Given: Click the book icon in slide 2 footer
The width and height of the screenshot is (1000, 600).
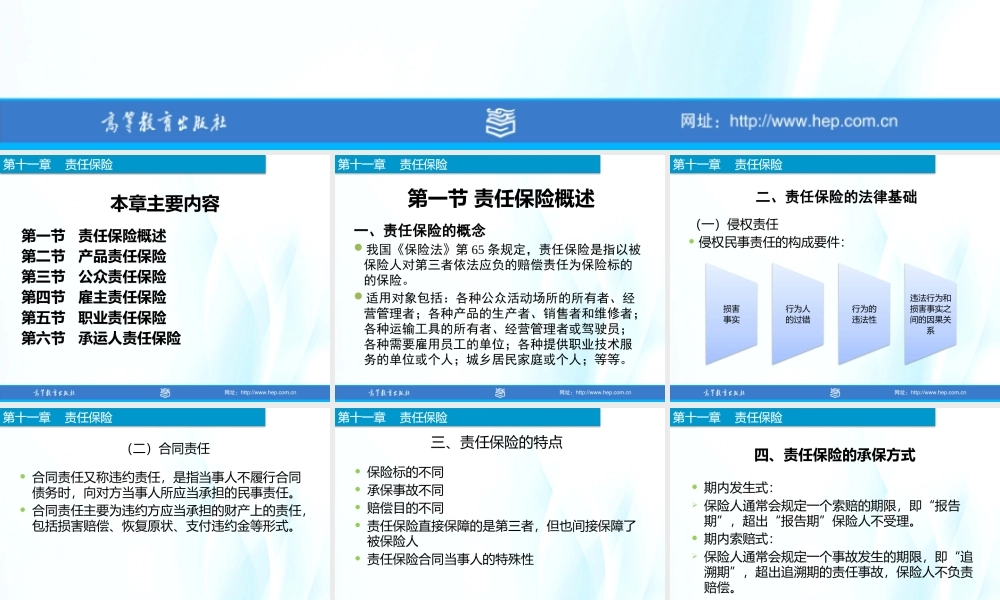Looking at the screenshot, I should tap(497, 392).
